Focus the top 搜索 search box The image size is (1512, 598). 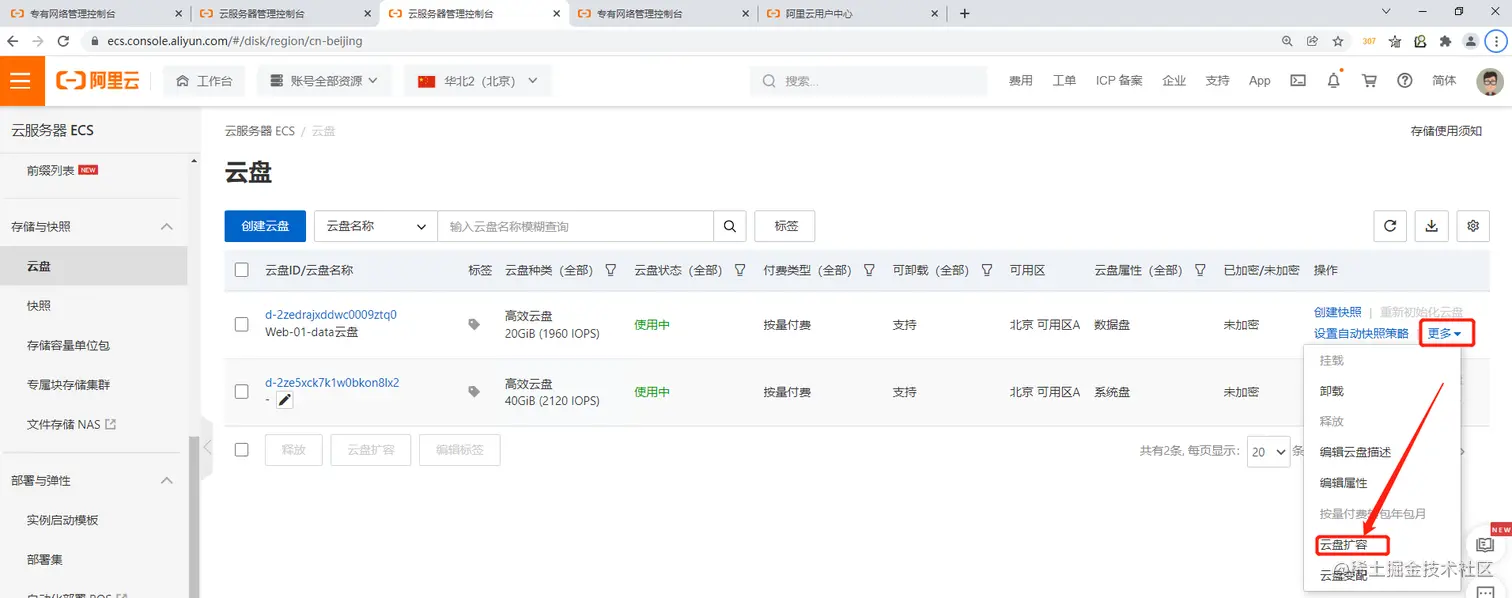[x=868, y=81]
